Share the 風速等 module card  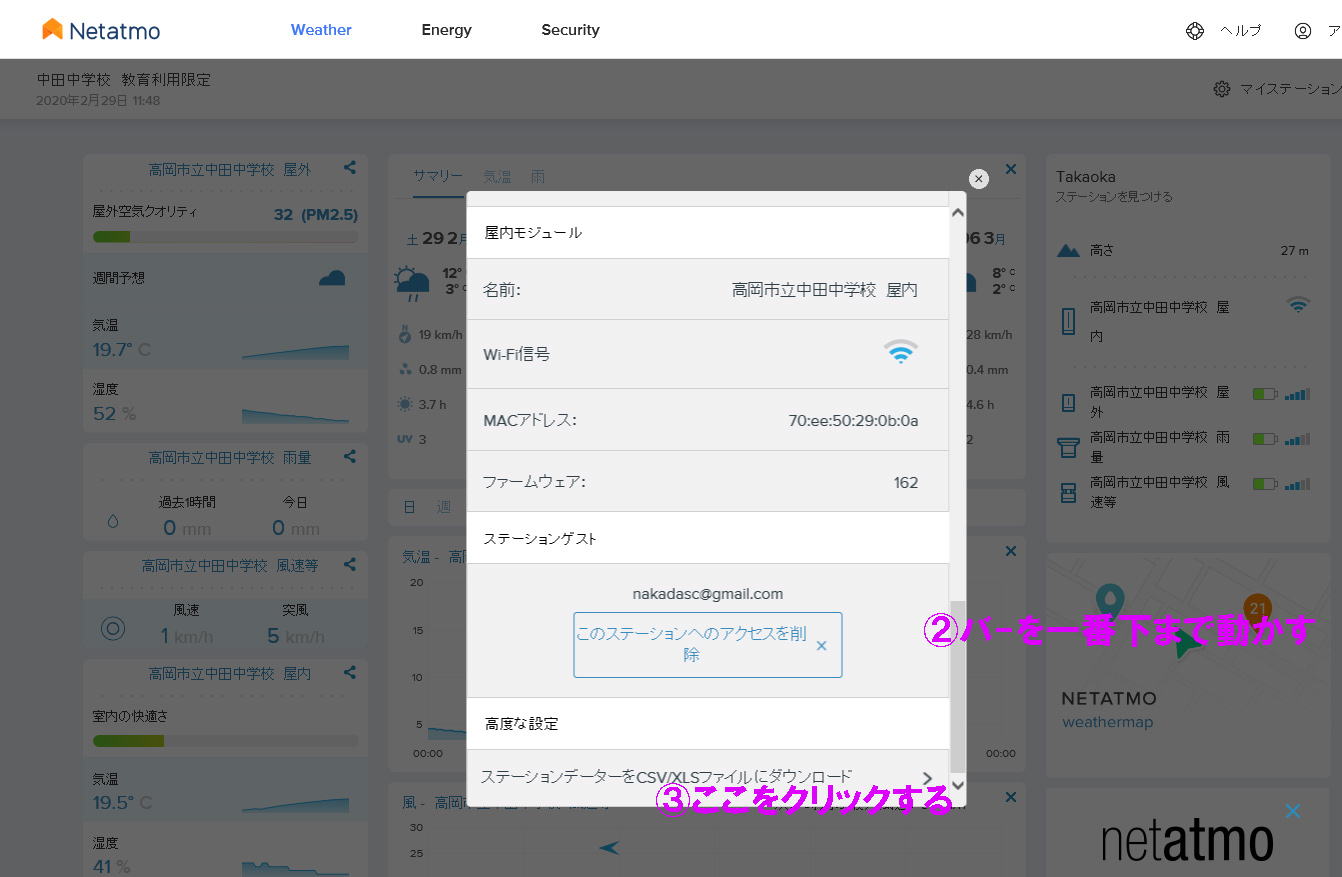(350, 564)
